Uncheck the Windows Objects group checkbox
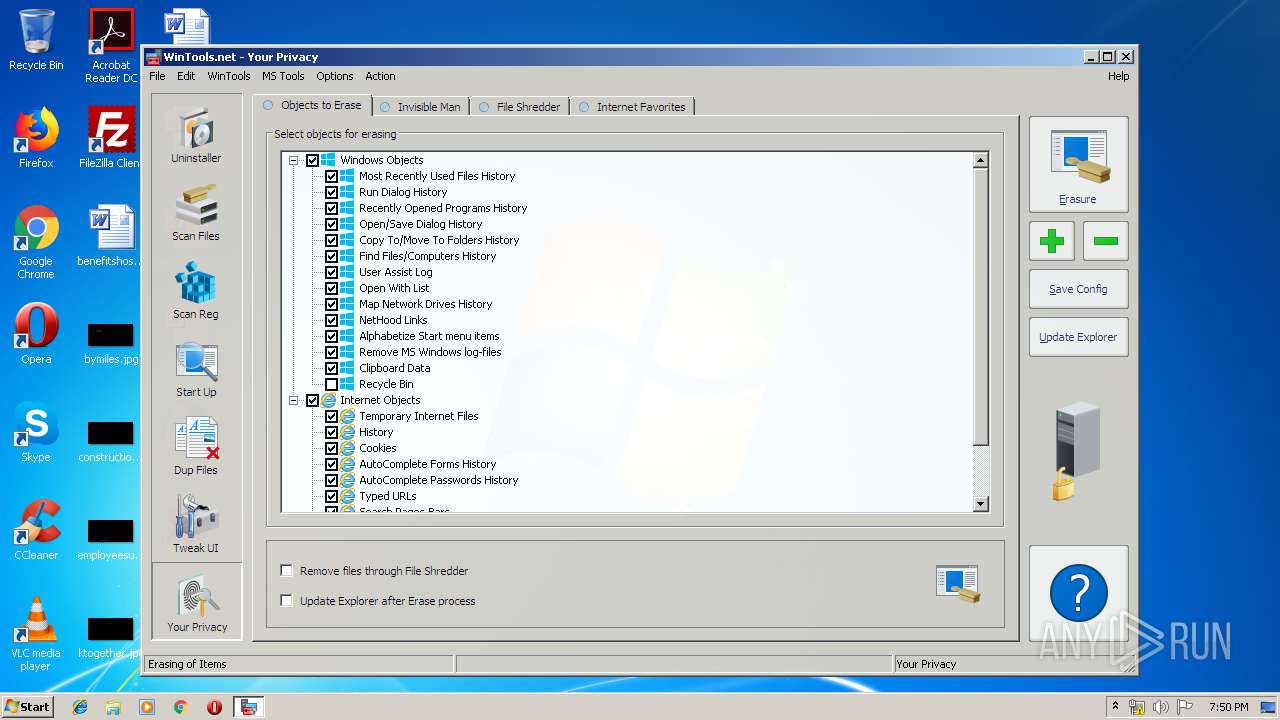The height and width of the screenshot is (720, 1280). click(x=312, y=160)
